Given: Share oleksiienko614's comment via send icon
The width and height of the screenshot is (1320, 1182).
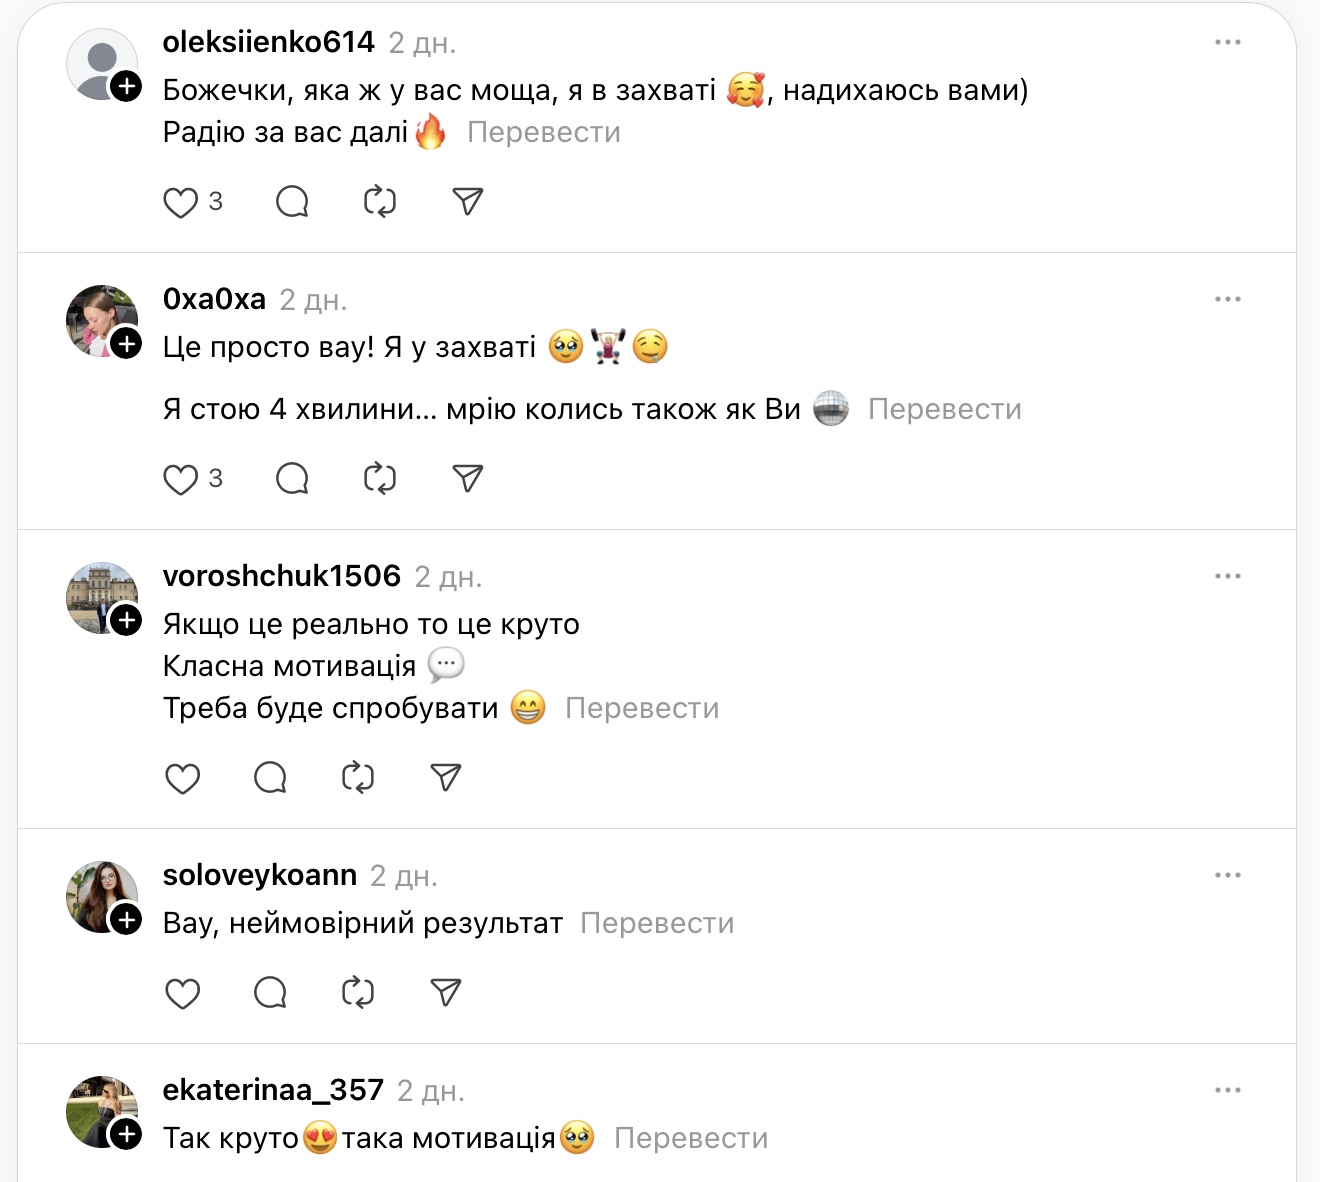Looking at the screenshot, I should tap(468, 202).
